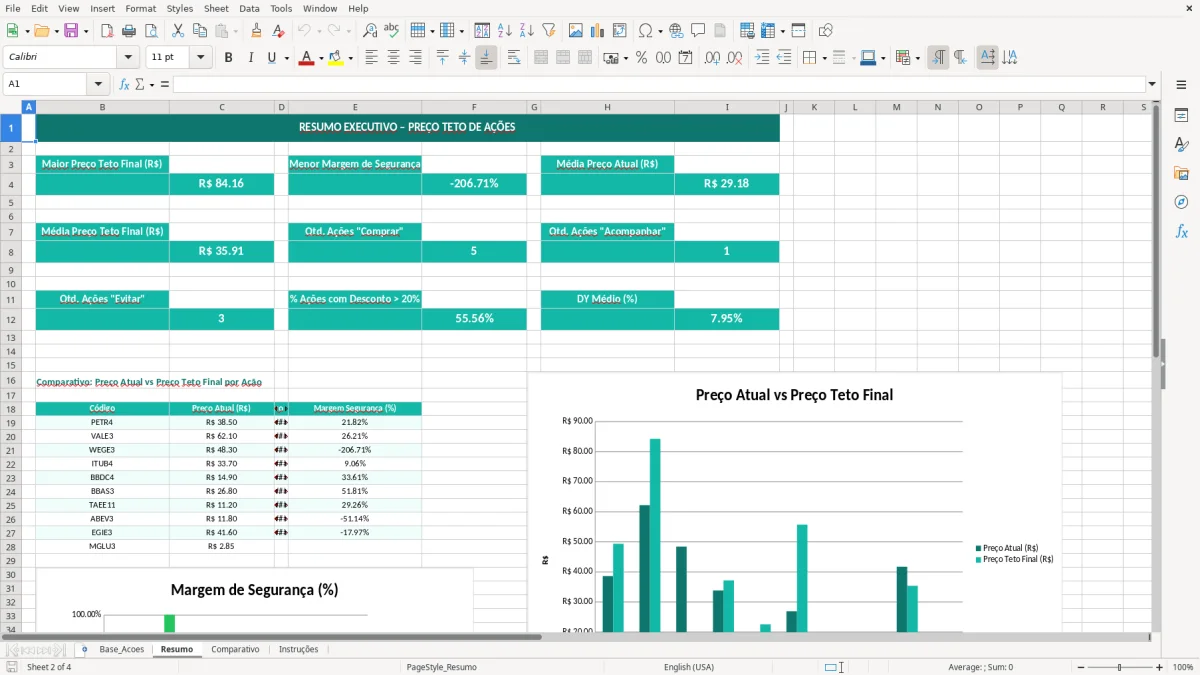Viewport: 1200px width, 675px height.
Task: Open sidebar Gallery panel
Action: [x=1181, y=173]
